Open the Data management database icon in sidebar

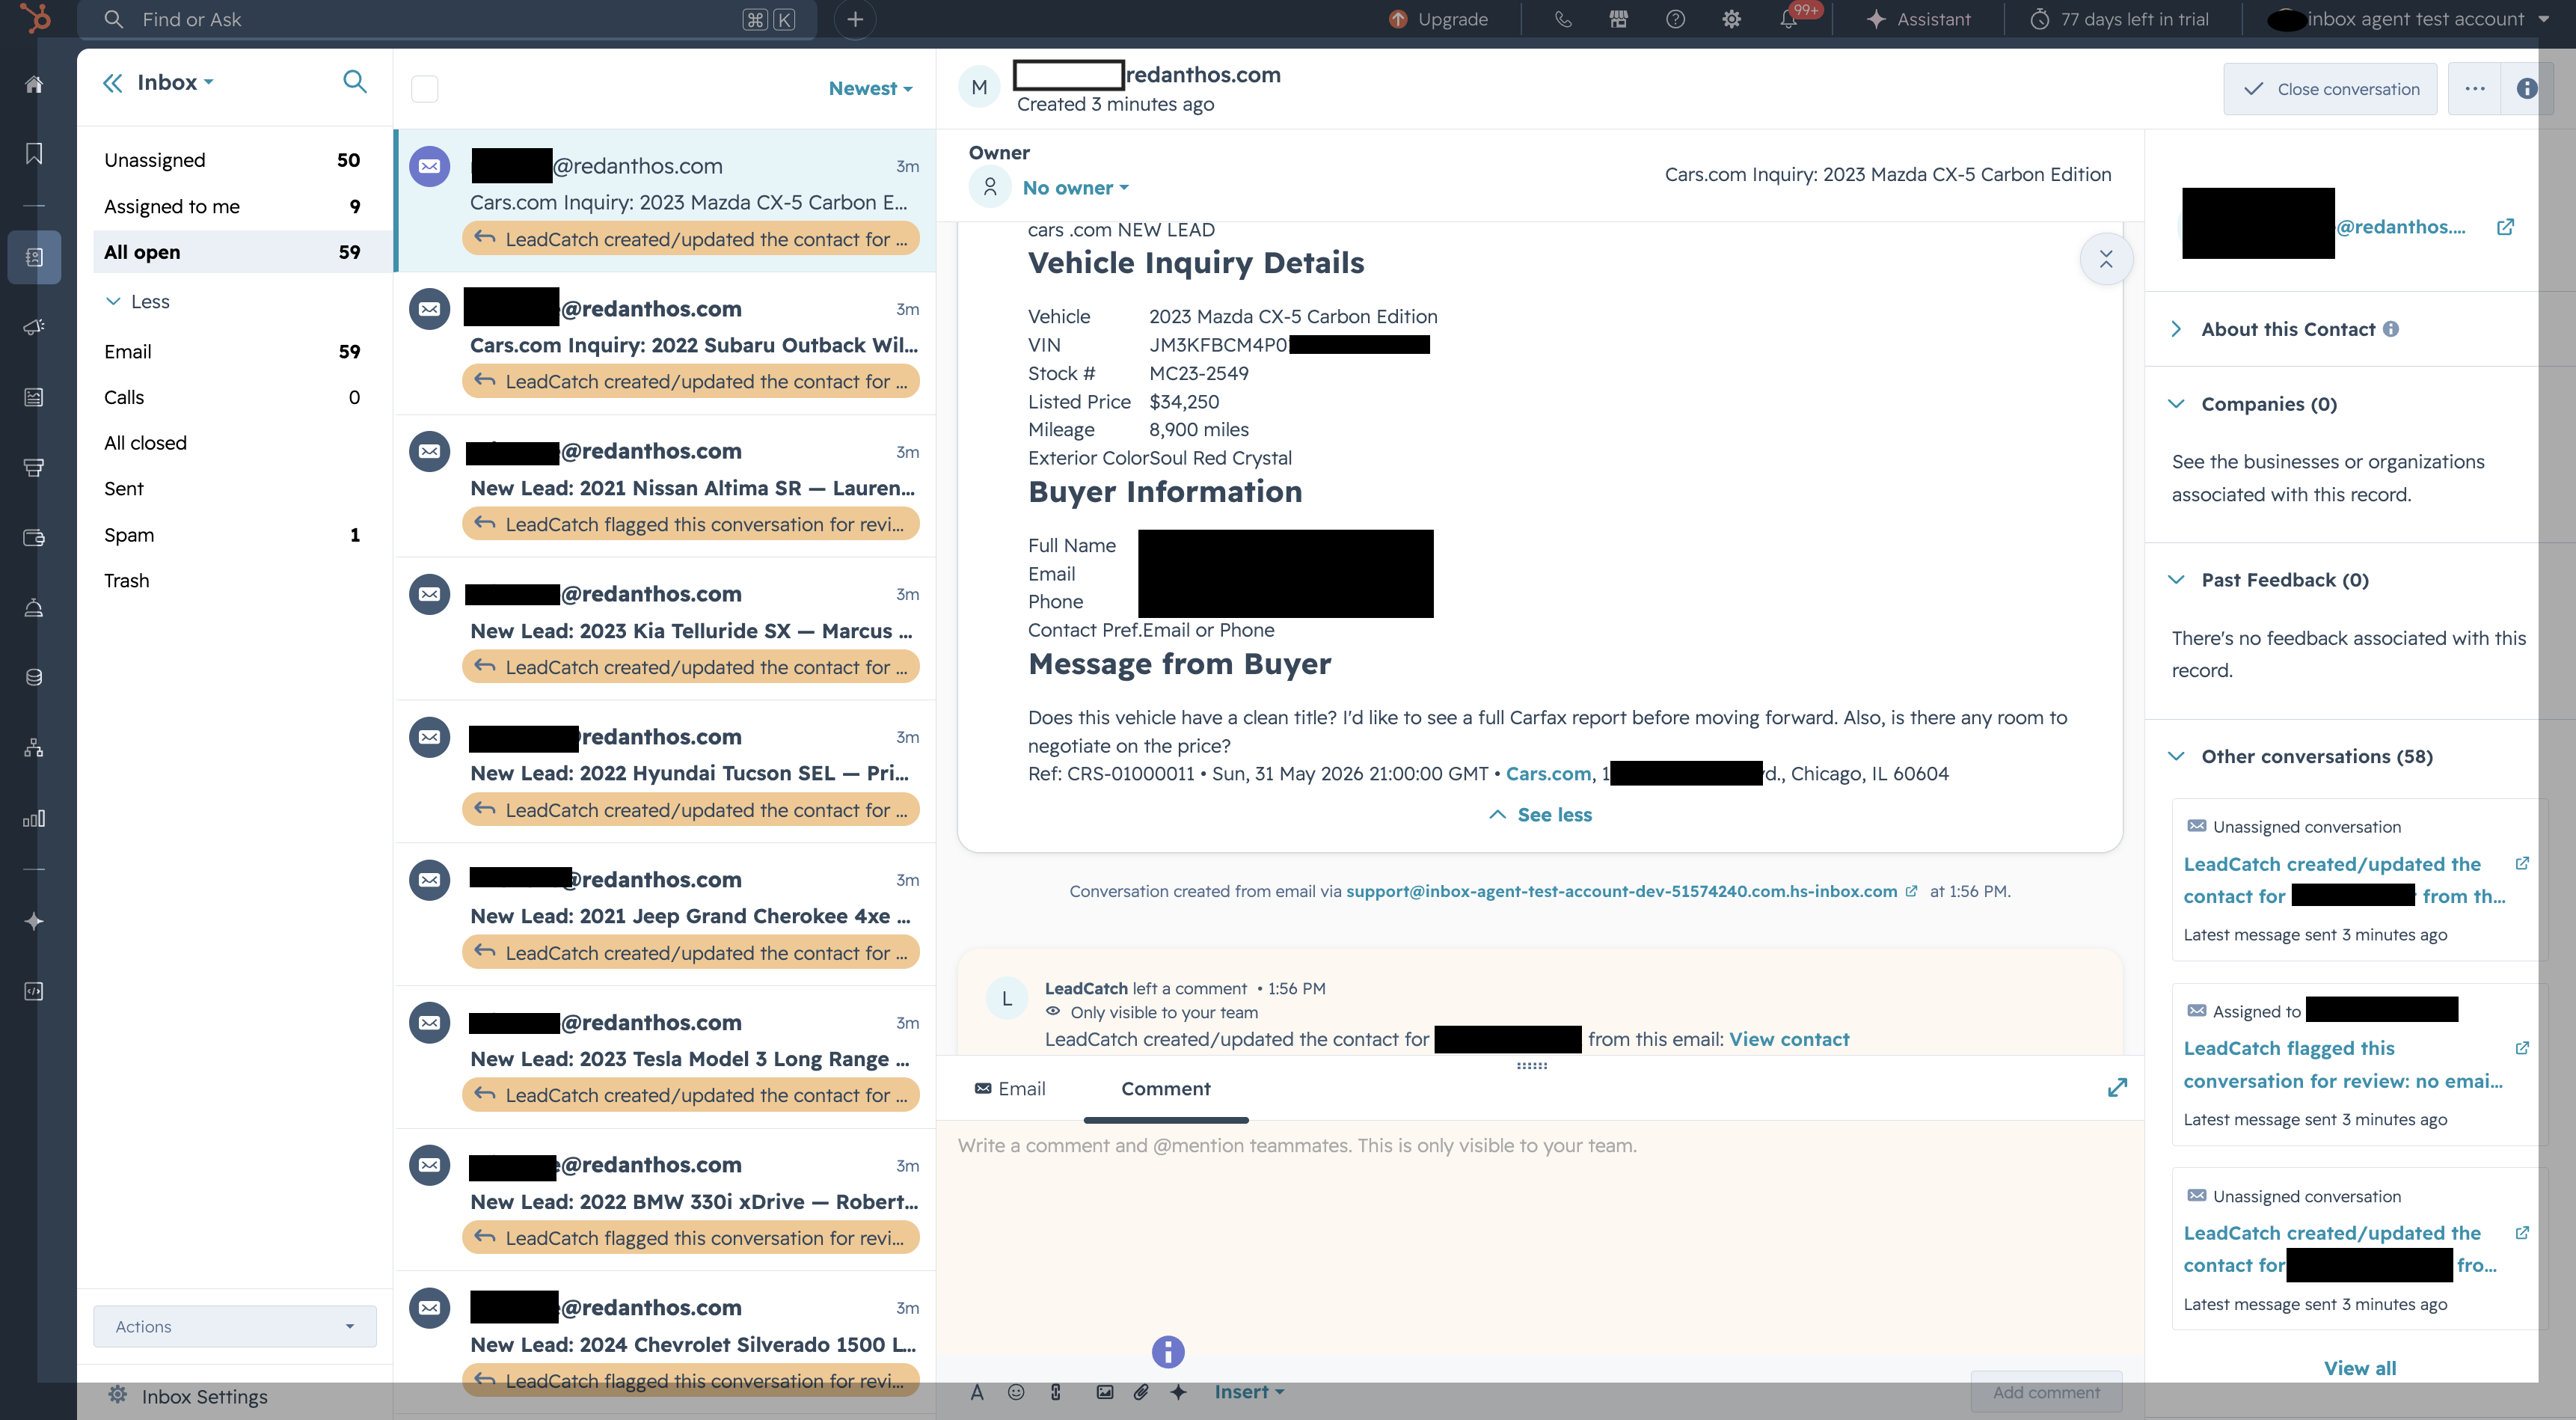pyautogui.click(x=34, y=677)
